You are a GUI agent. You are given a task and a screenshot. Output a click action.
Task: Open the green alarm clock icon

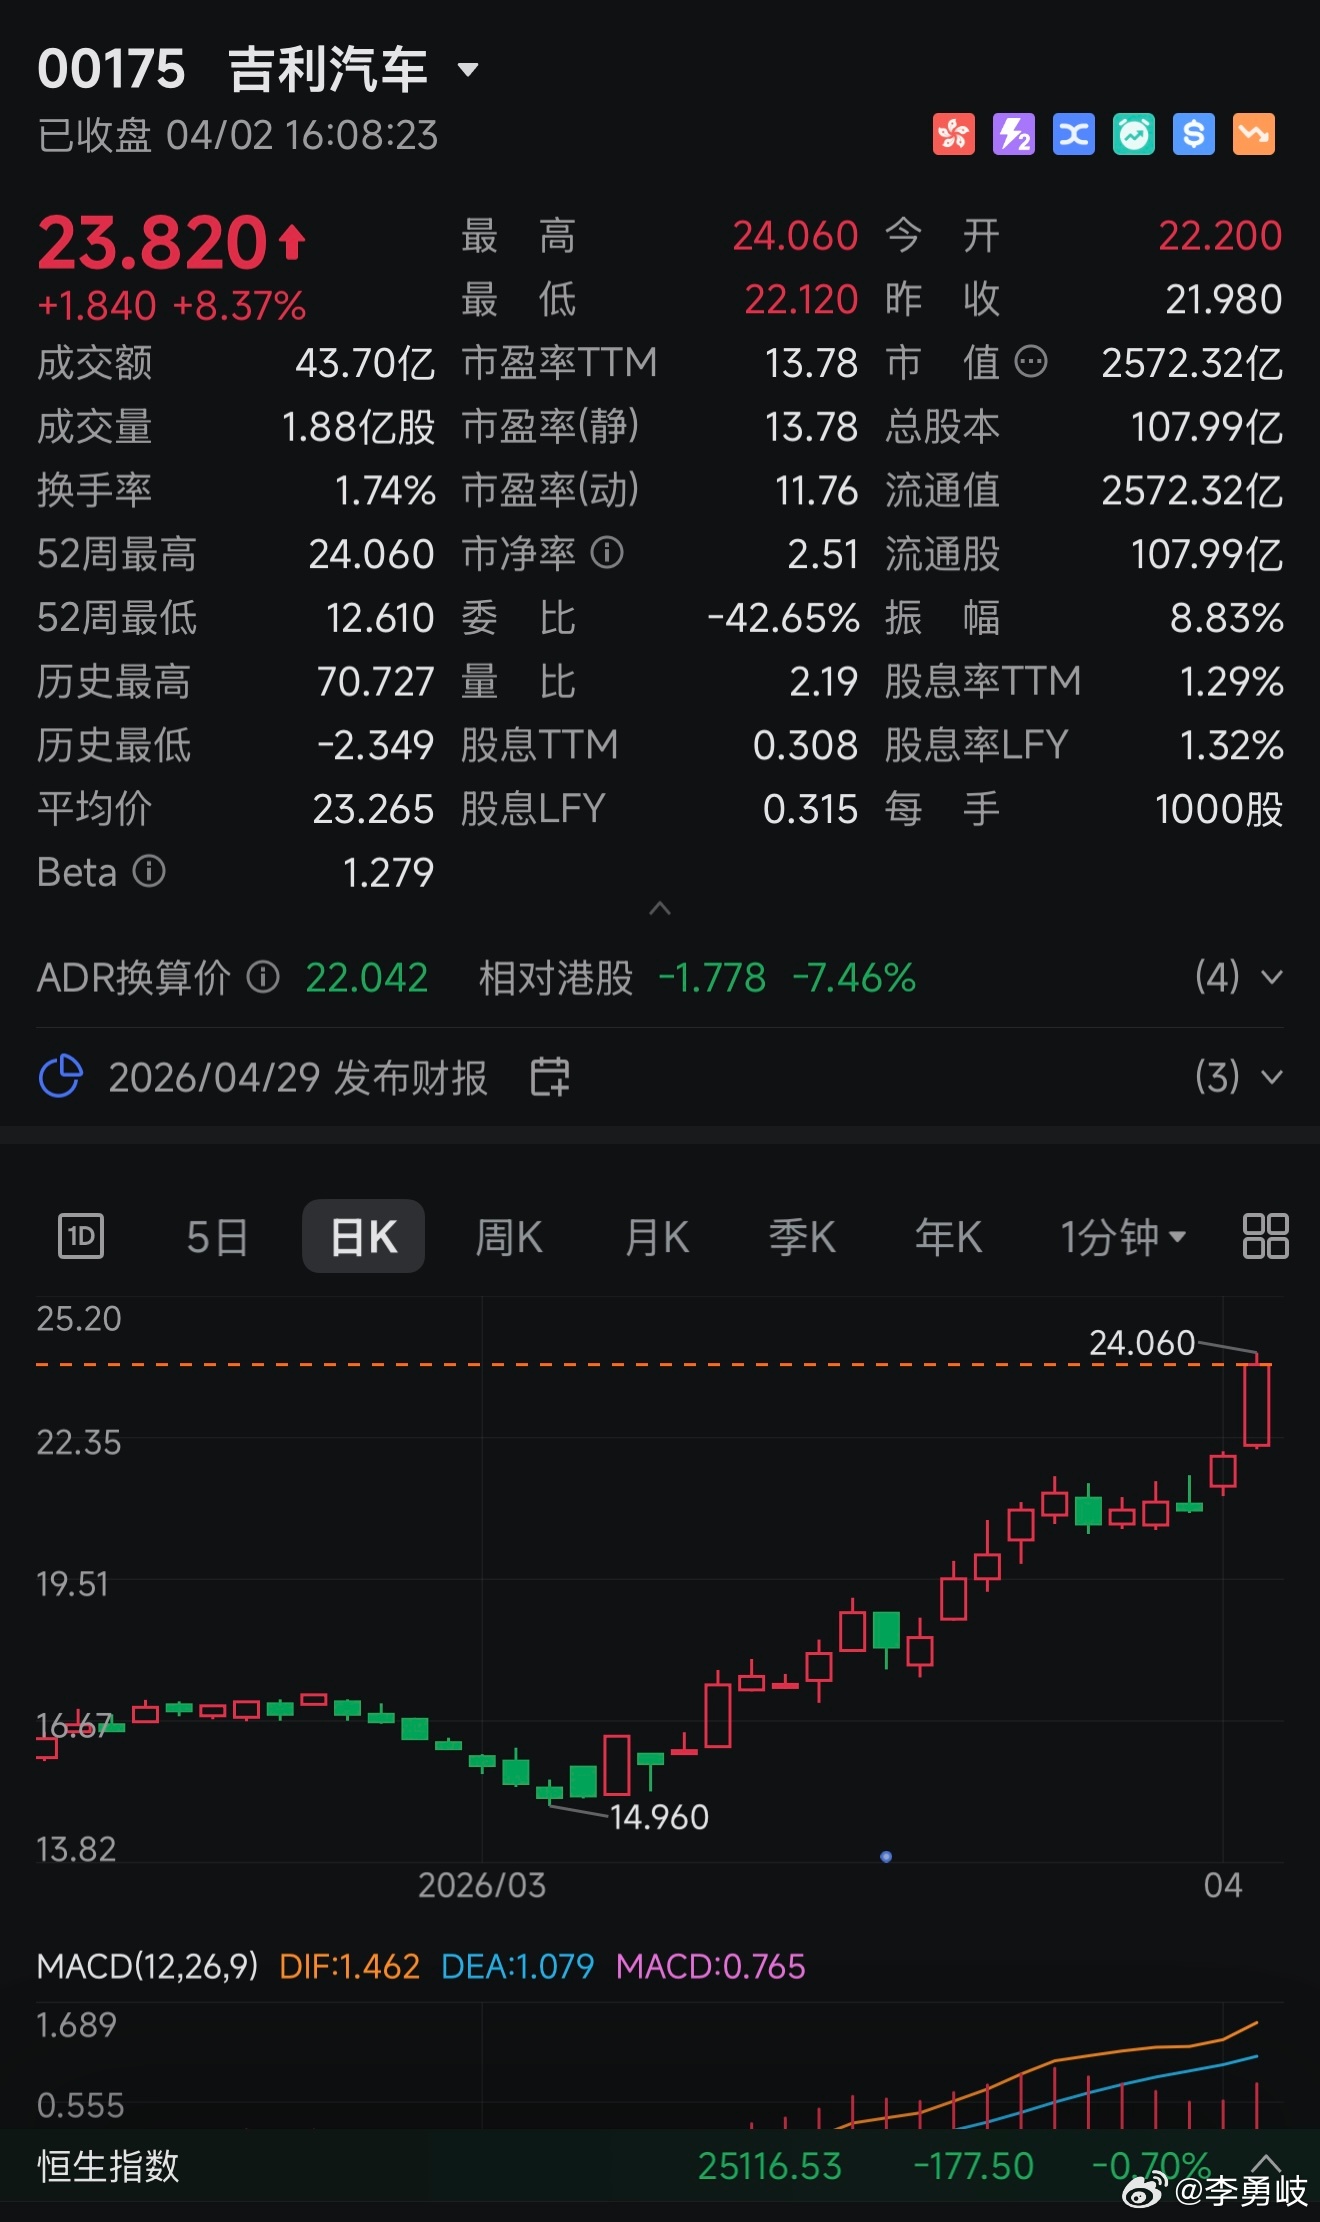coord(1133,134)
